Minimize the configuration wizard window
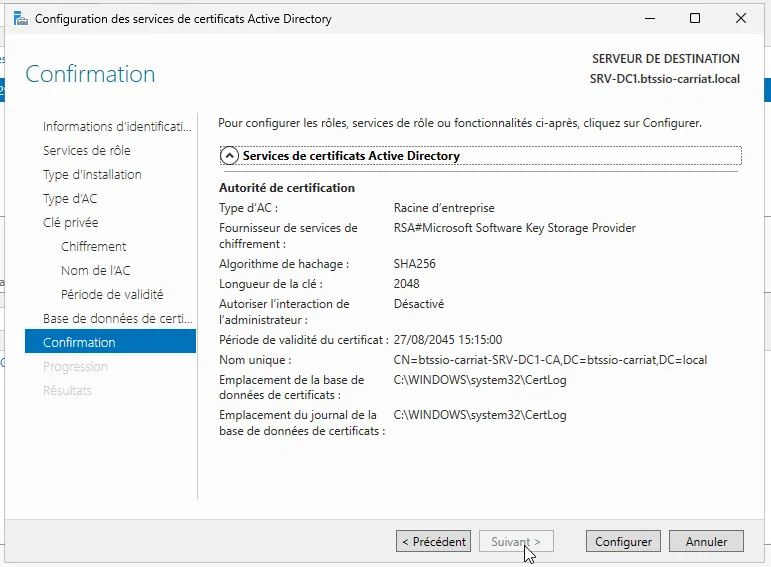 pos(649,18)
